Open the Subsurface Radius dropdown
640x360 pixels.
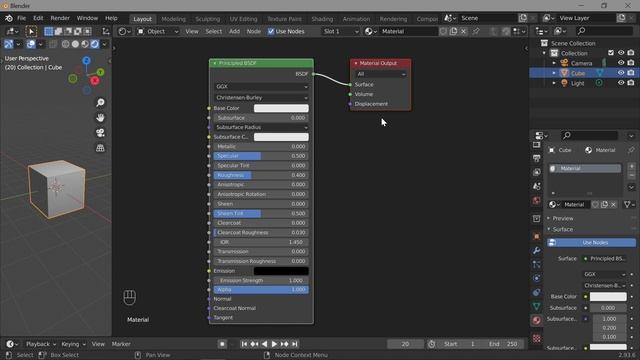click(x=261, y=127)
